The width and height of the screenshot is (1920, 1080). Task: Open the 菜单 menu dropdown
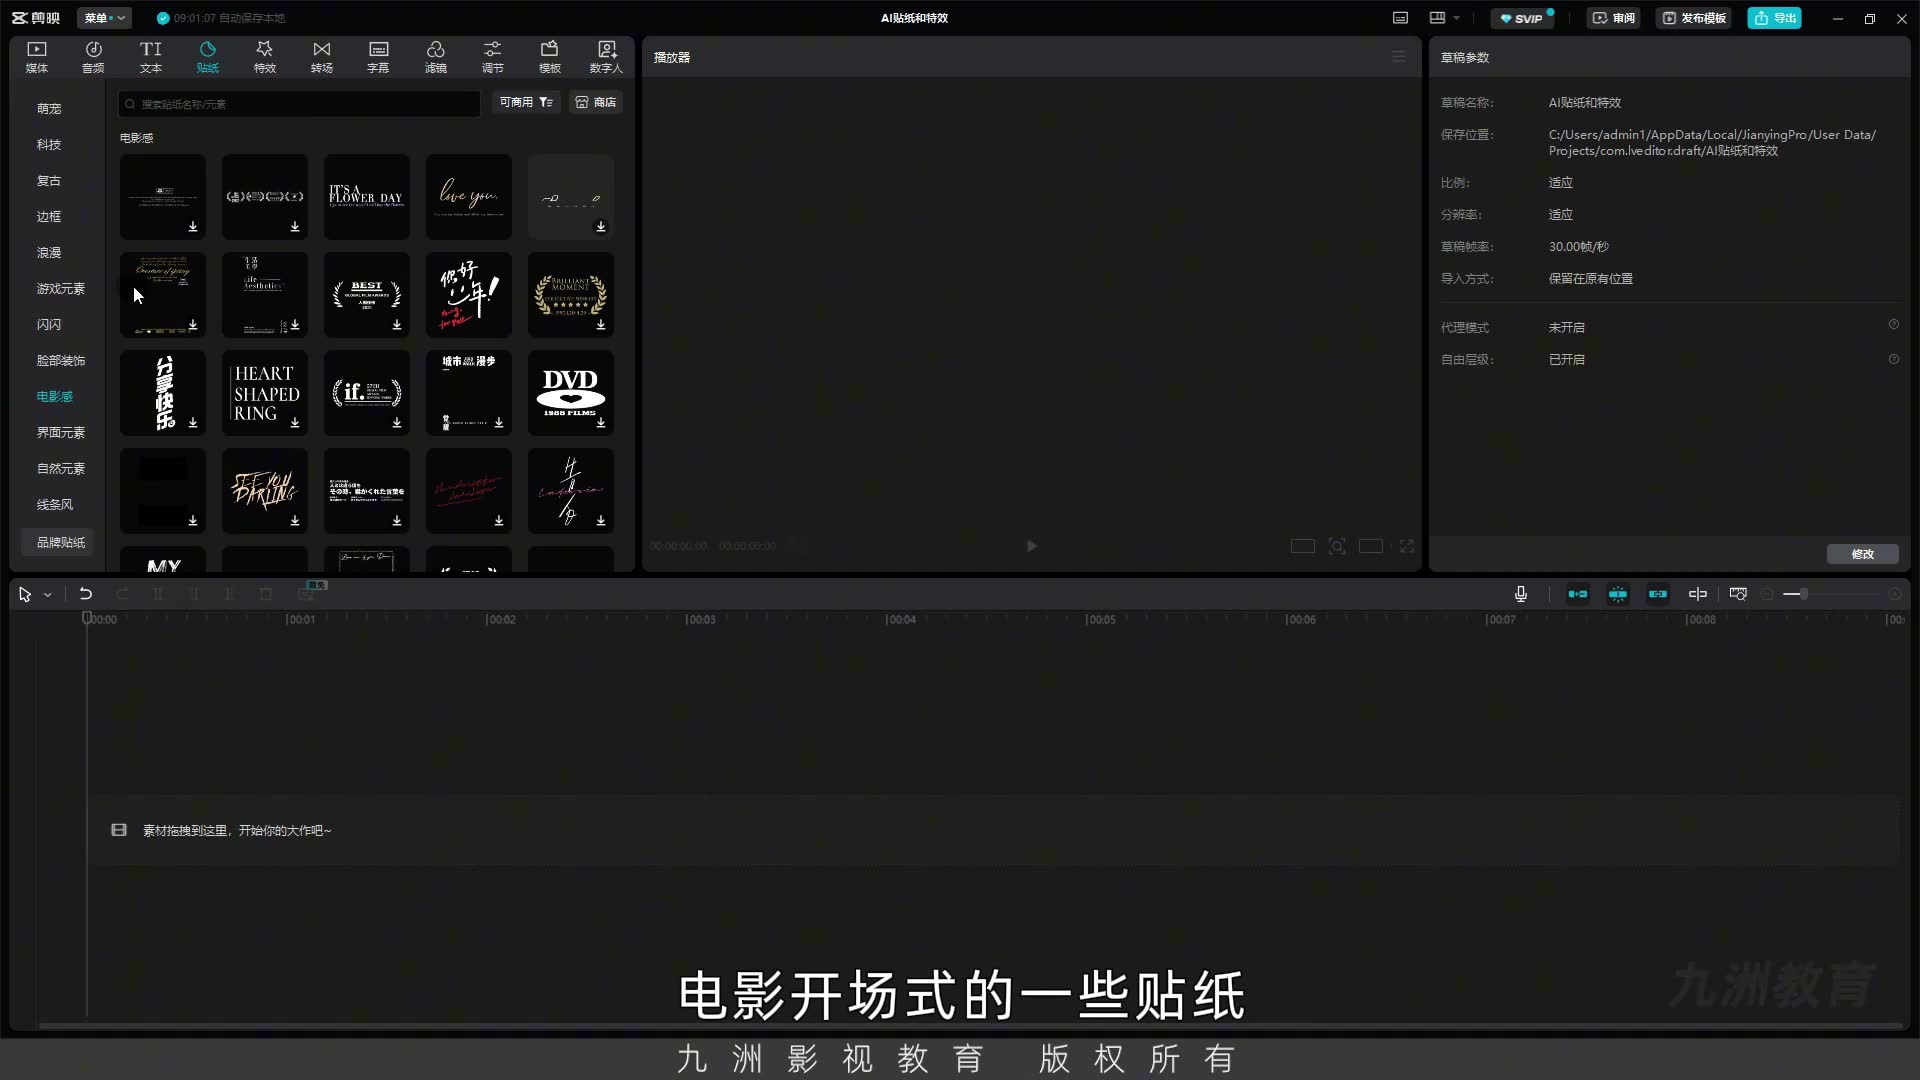click(x=105, y=18)
